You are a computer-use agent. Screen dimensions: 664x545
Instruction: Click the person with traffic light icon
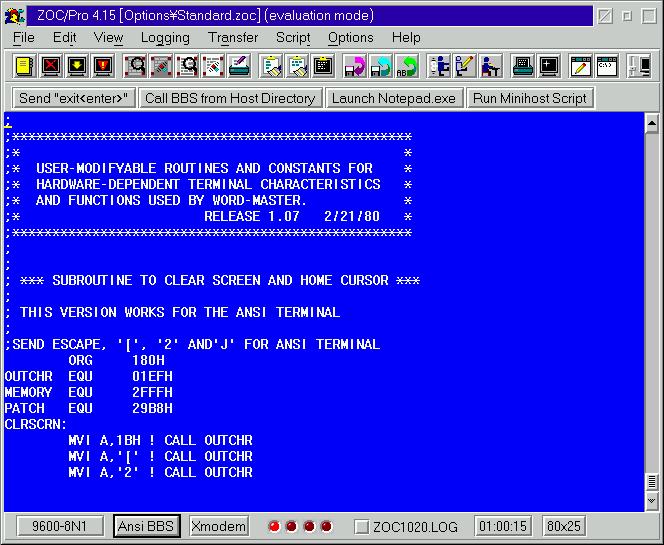[x=438, y=66]
